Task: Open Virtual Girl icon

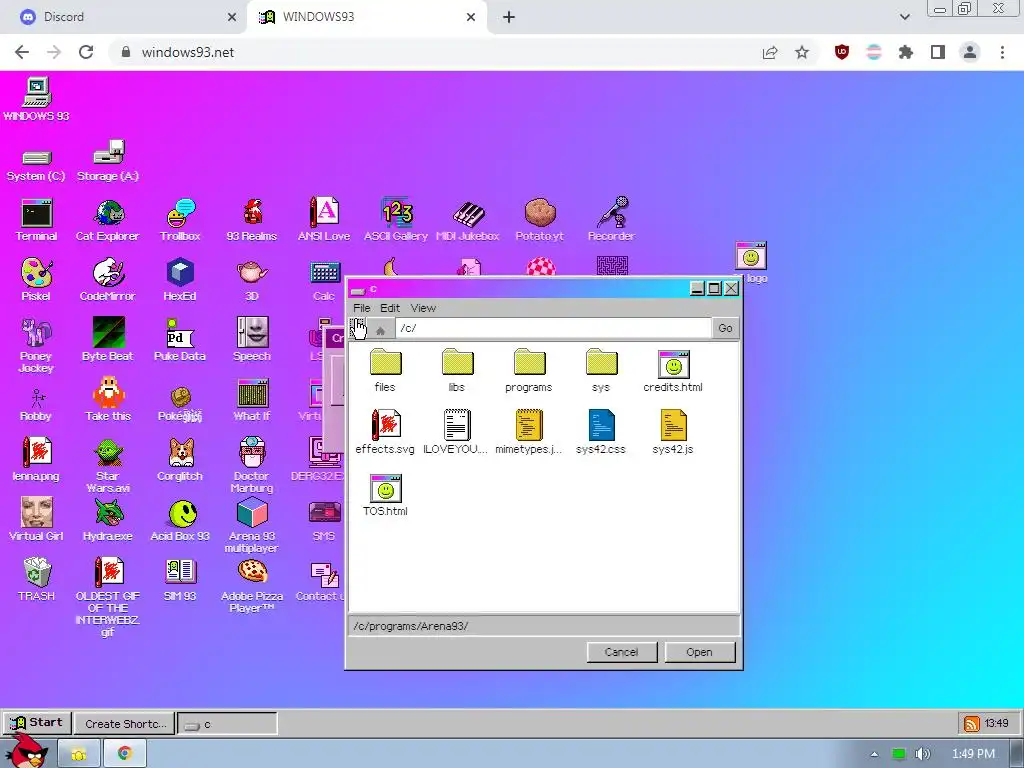Action: click(x=37, y=520)
